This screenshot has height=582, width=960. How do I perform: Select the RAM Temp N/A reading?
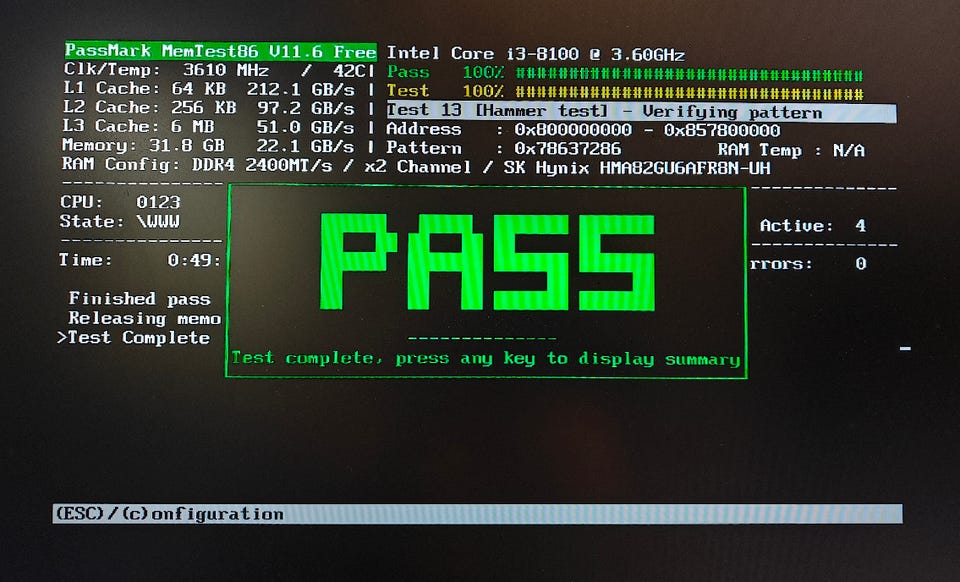click(x=791, y=150)
